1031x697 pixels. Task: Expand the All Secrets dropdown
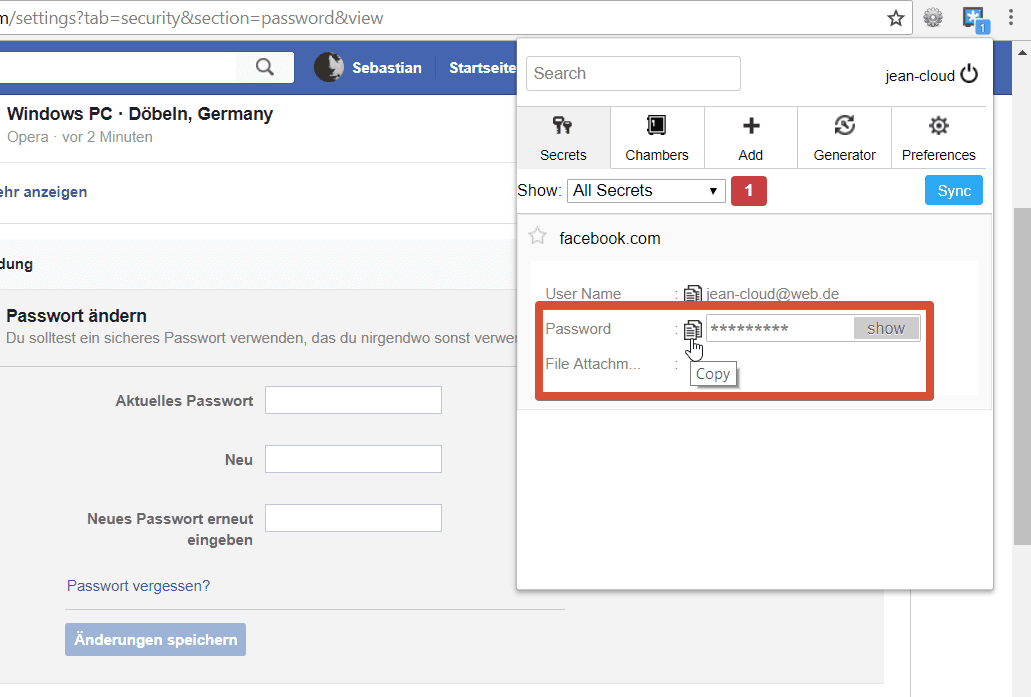646,191
